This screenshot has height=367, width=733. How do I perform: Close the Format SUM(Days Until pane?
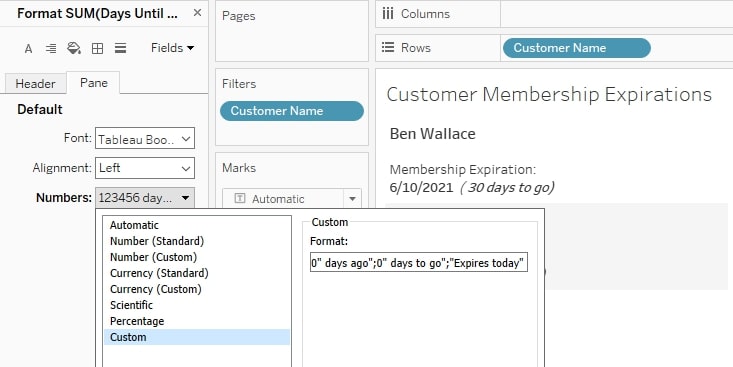pos(197,13)
